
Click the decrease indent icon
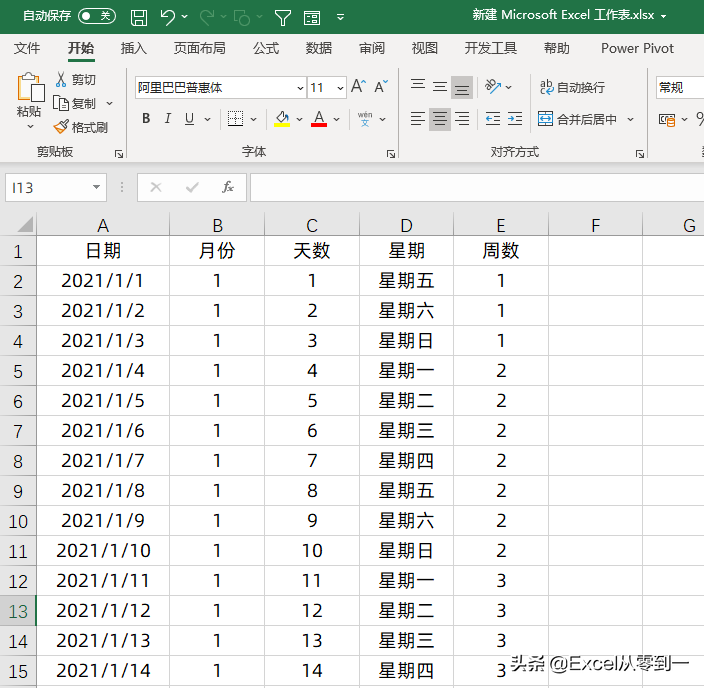click(493, 119)
